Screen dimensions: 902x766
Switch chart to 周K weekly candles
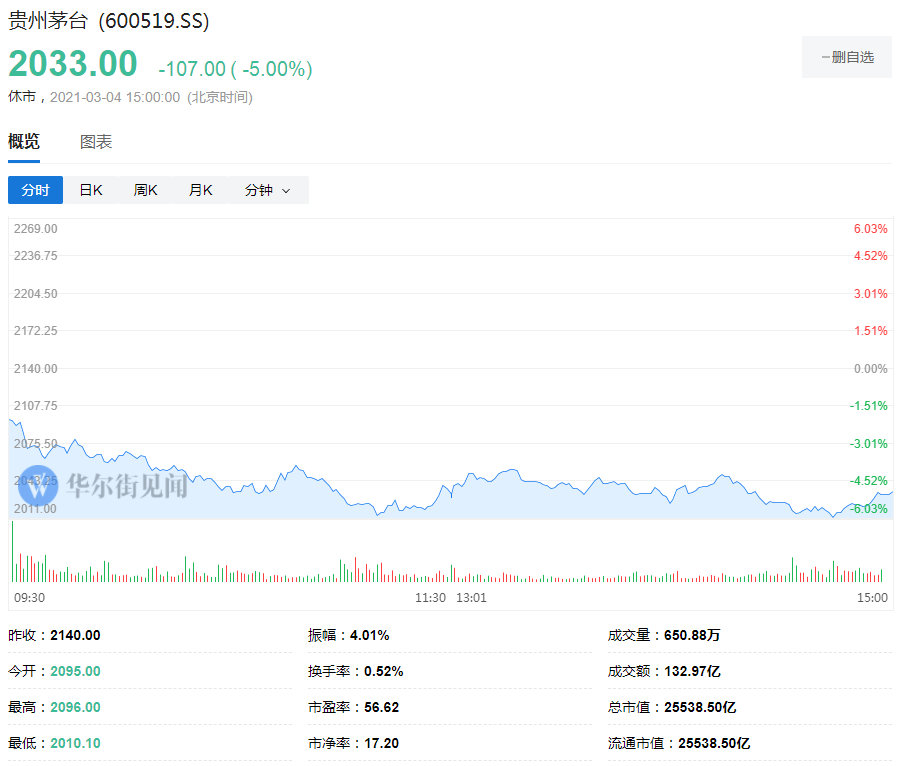(146, 190)
